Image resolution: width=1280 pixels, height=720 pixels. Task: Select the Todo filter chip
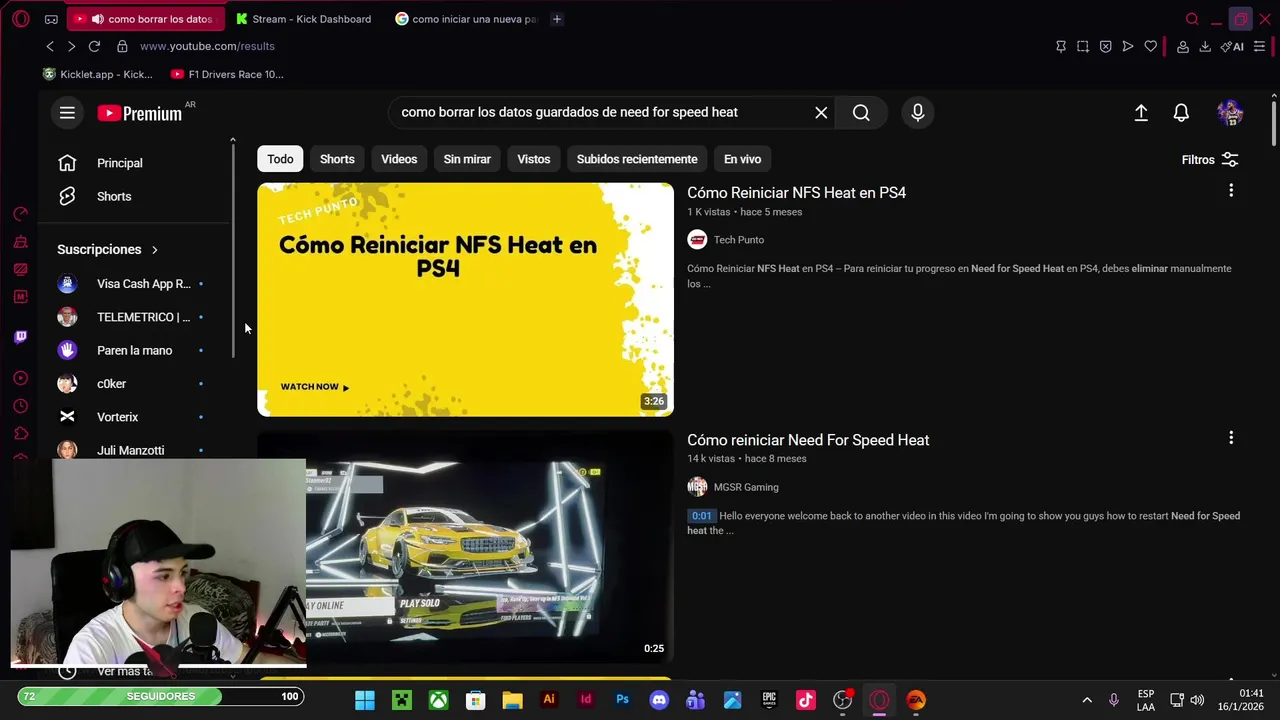pos(280,159)
